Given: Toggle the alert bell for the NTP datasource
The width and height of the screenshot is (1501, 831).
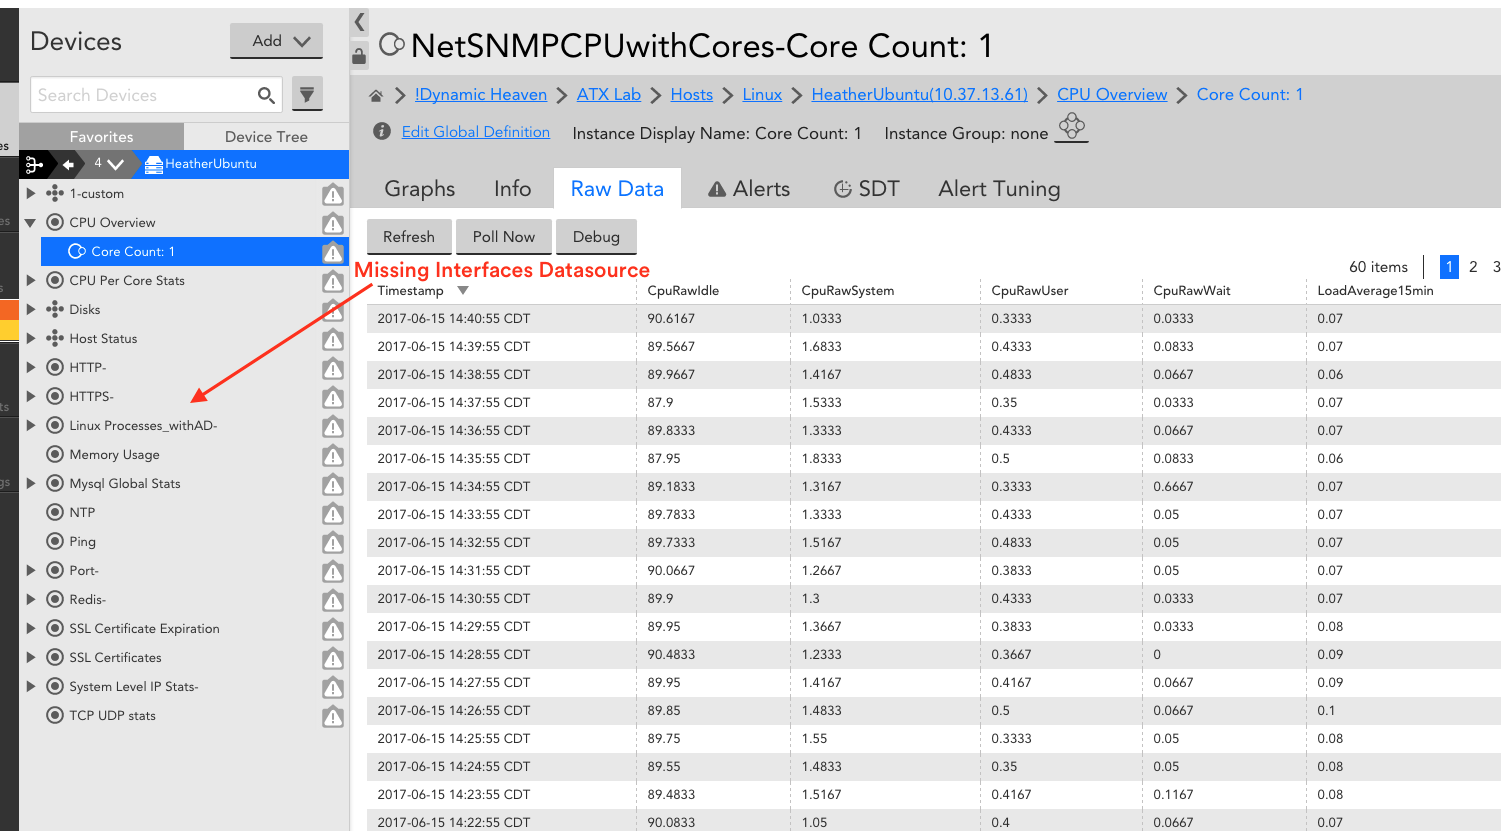Looking at the screenshot, I should click(x=333, y=514).
